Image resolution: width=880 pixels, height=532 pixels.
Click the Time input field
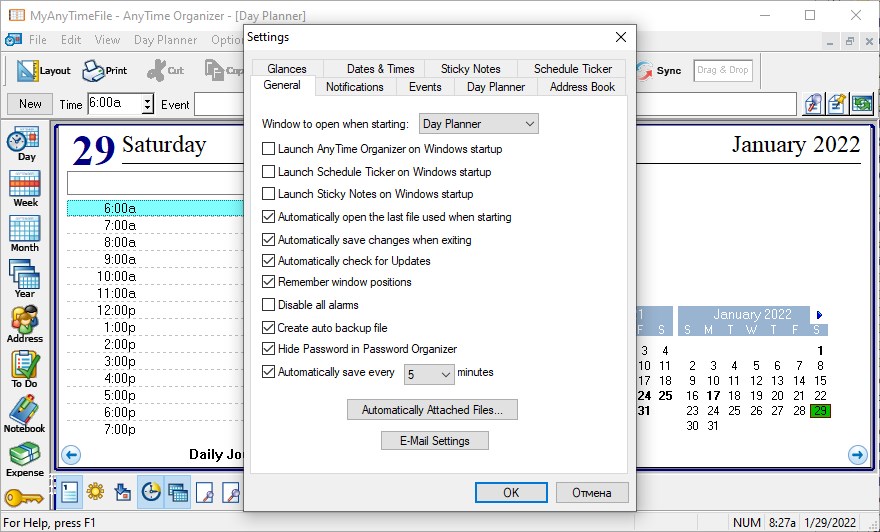[115, 104]
